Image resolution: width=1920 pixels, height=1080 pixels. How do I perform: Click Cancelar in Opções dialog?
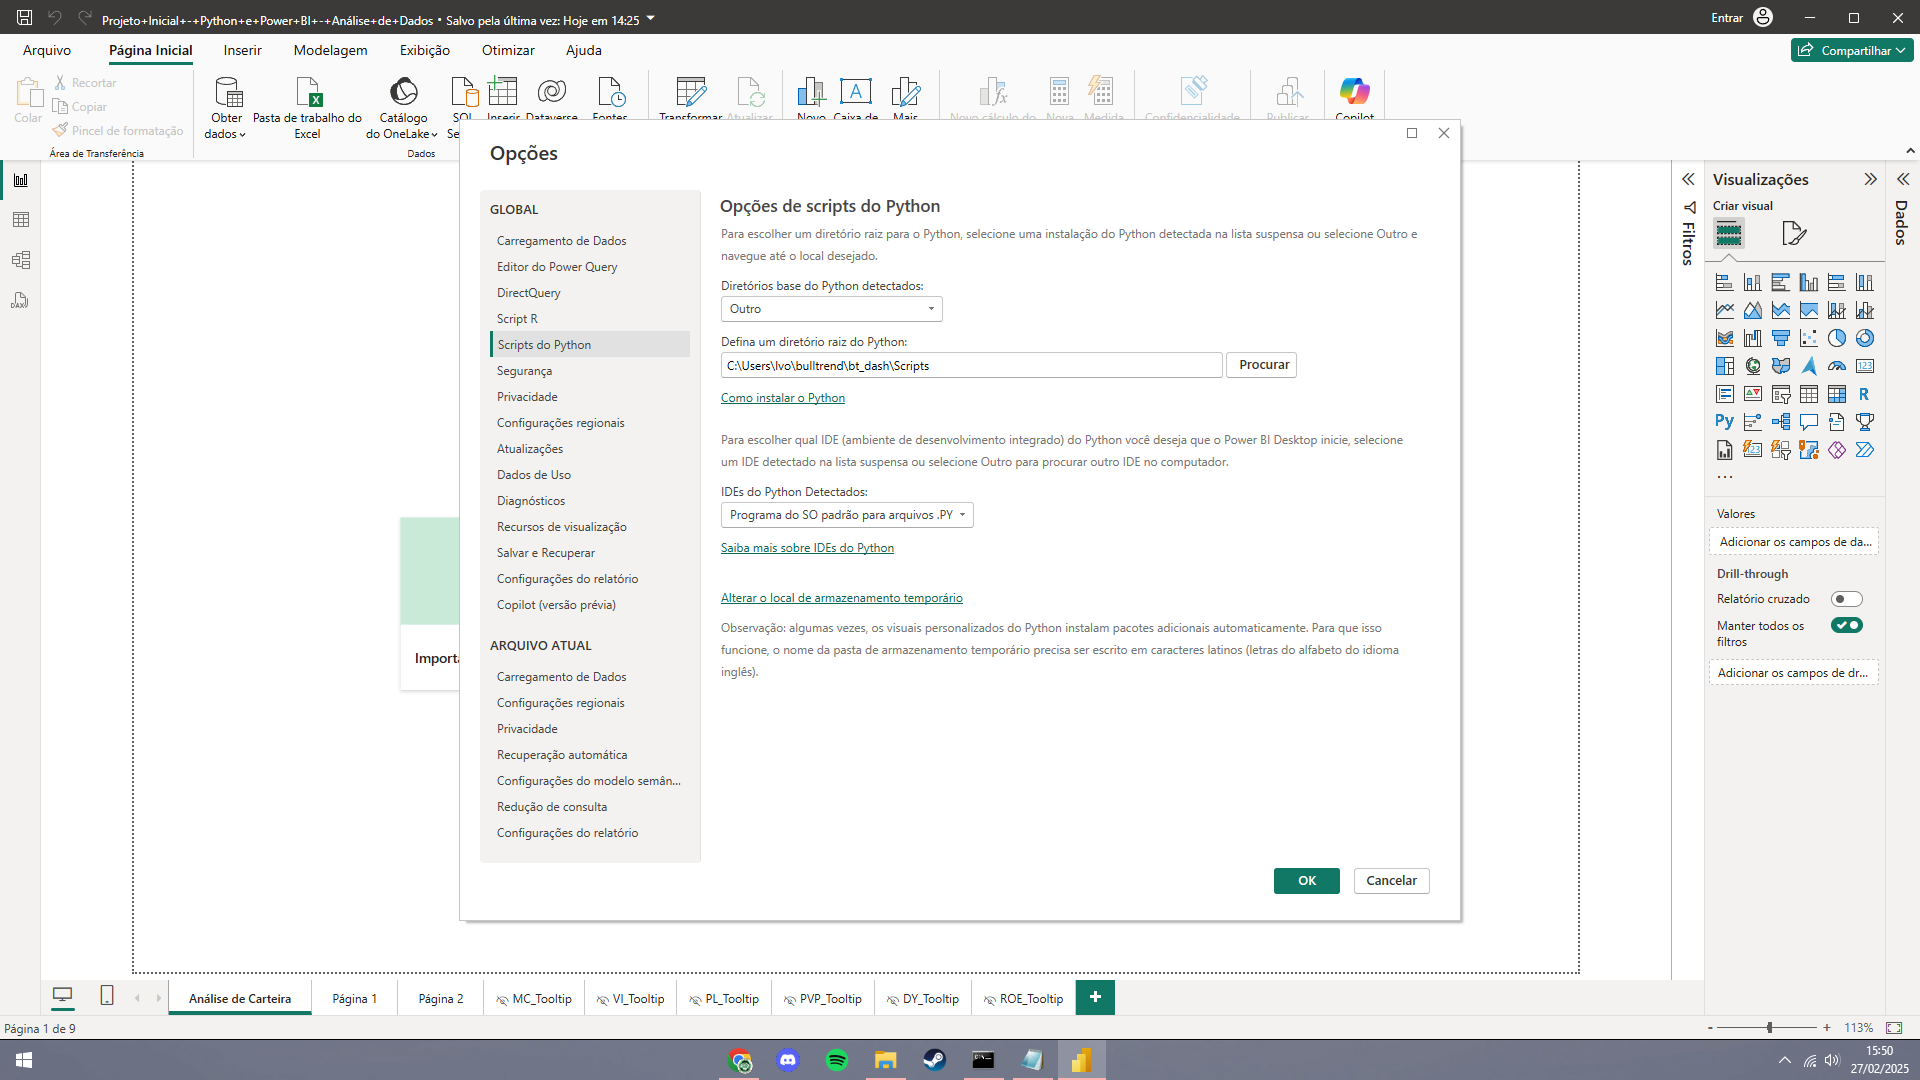(x=1391, y=881)
